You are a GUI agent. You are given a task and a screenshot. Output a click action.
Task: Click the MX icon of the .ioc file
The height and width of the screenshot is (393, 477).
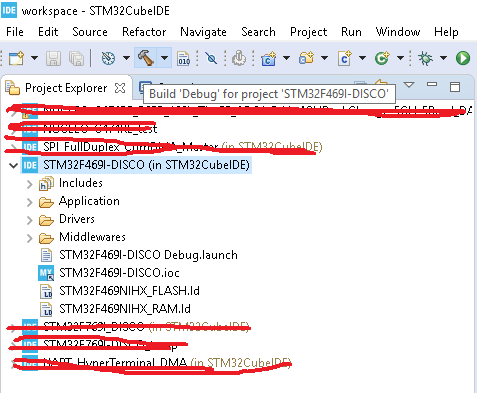tap(46, 273)
